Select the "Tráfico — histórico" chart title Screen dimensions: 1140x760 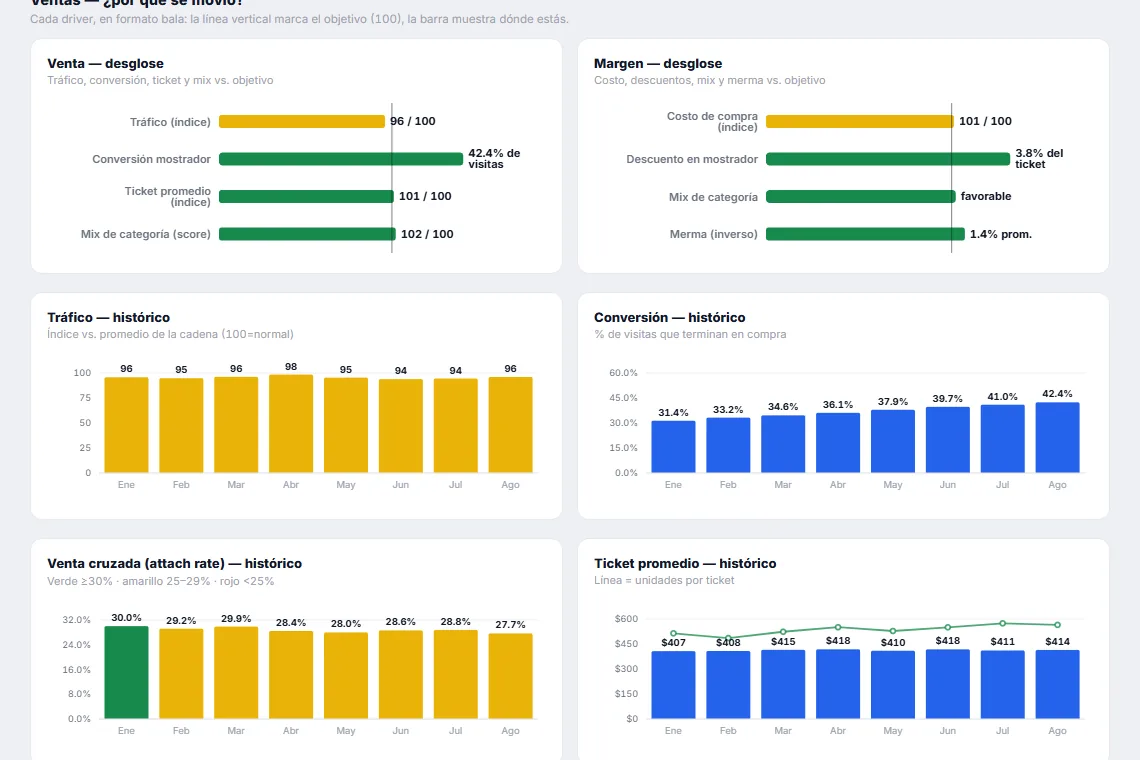tap(108, 317)
